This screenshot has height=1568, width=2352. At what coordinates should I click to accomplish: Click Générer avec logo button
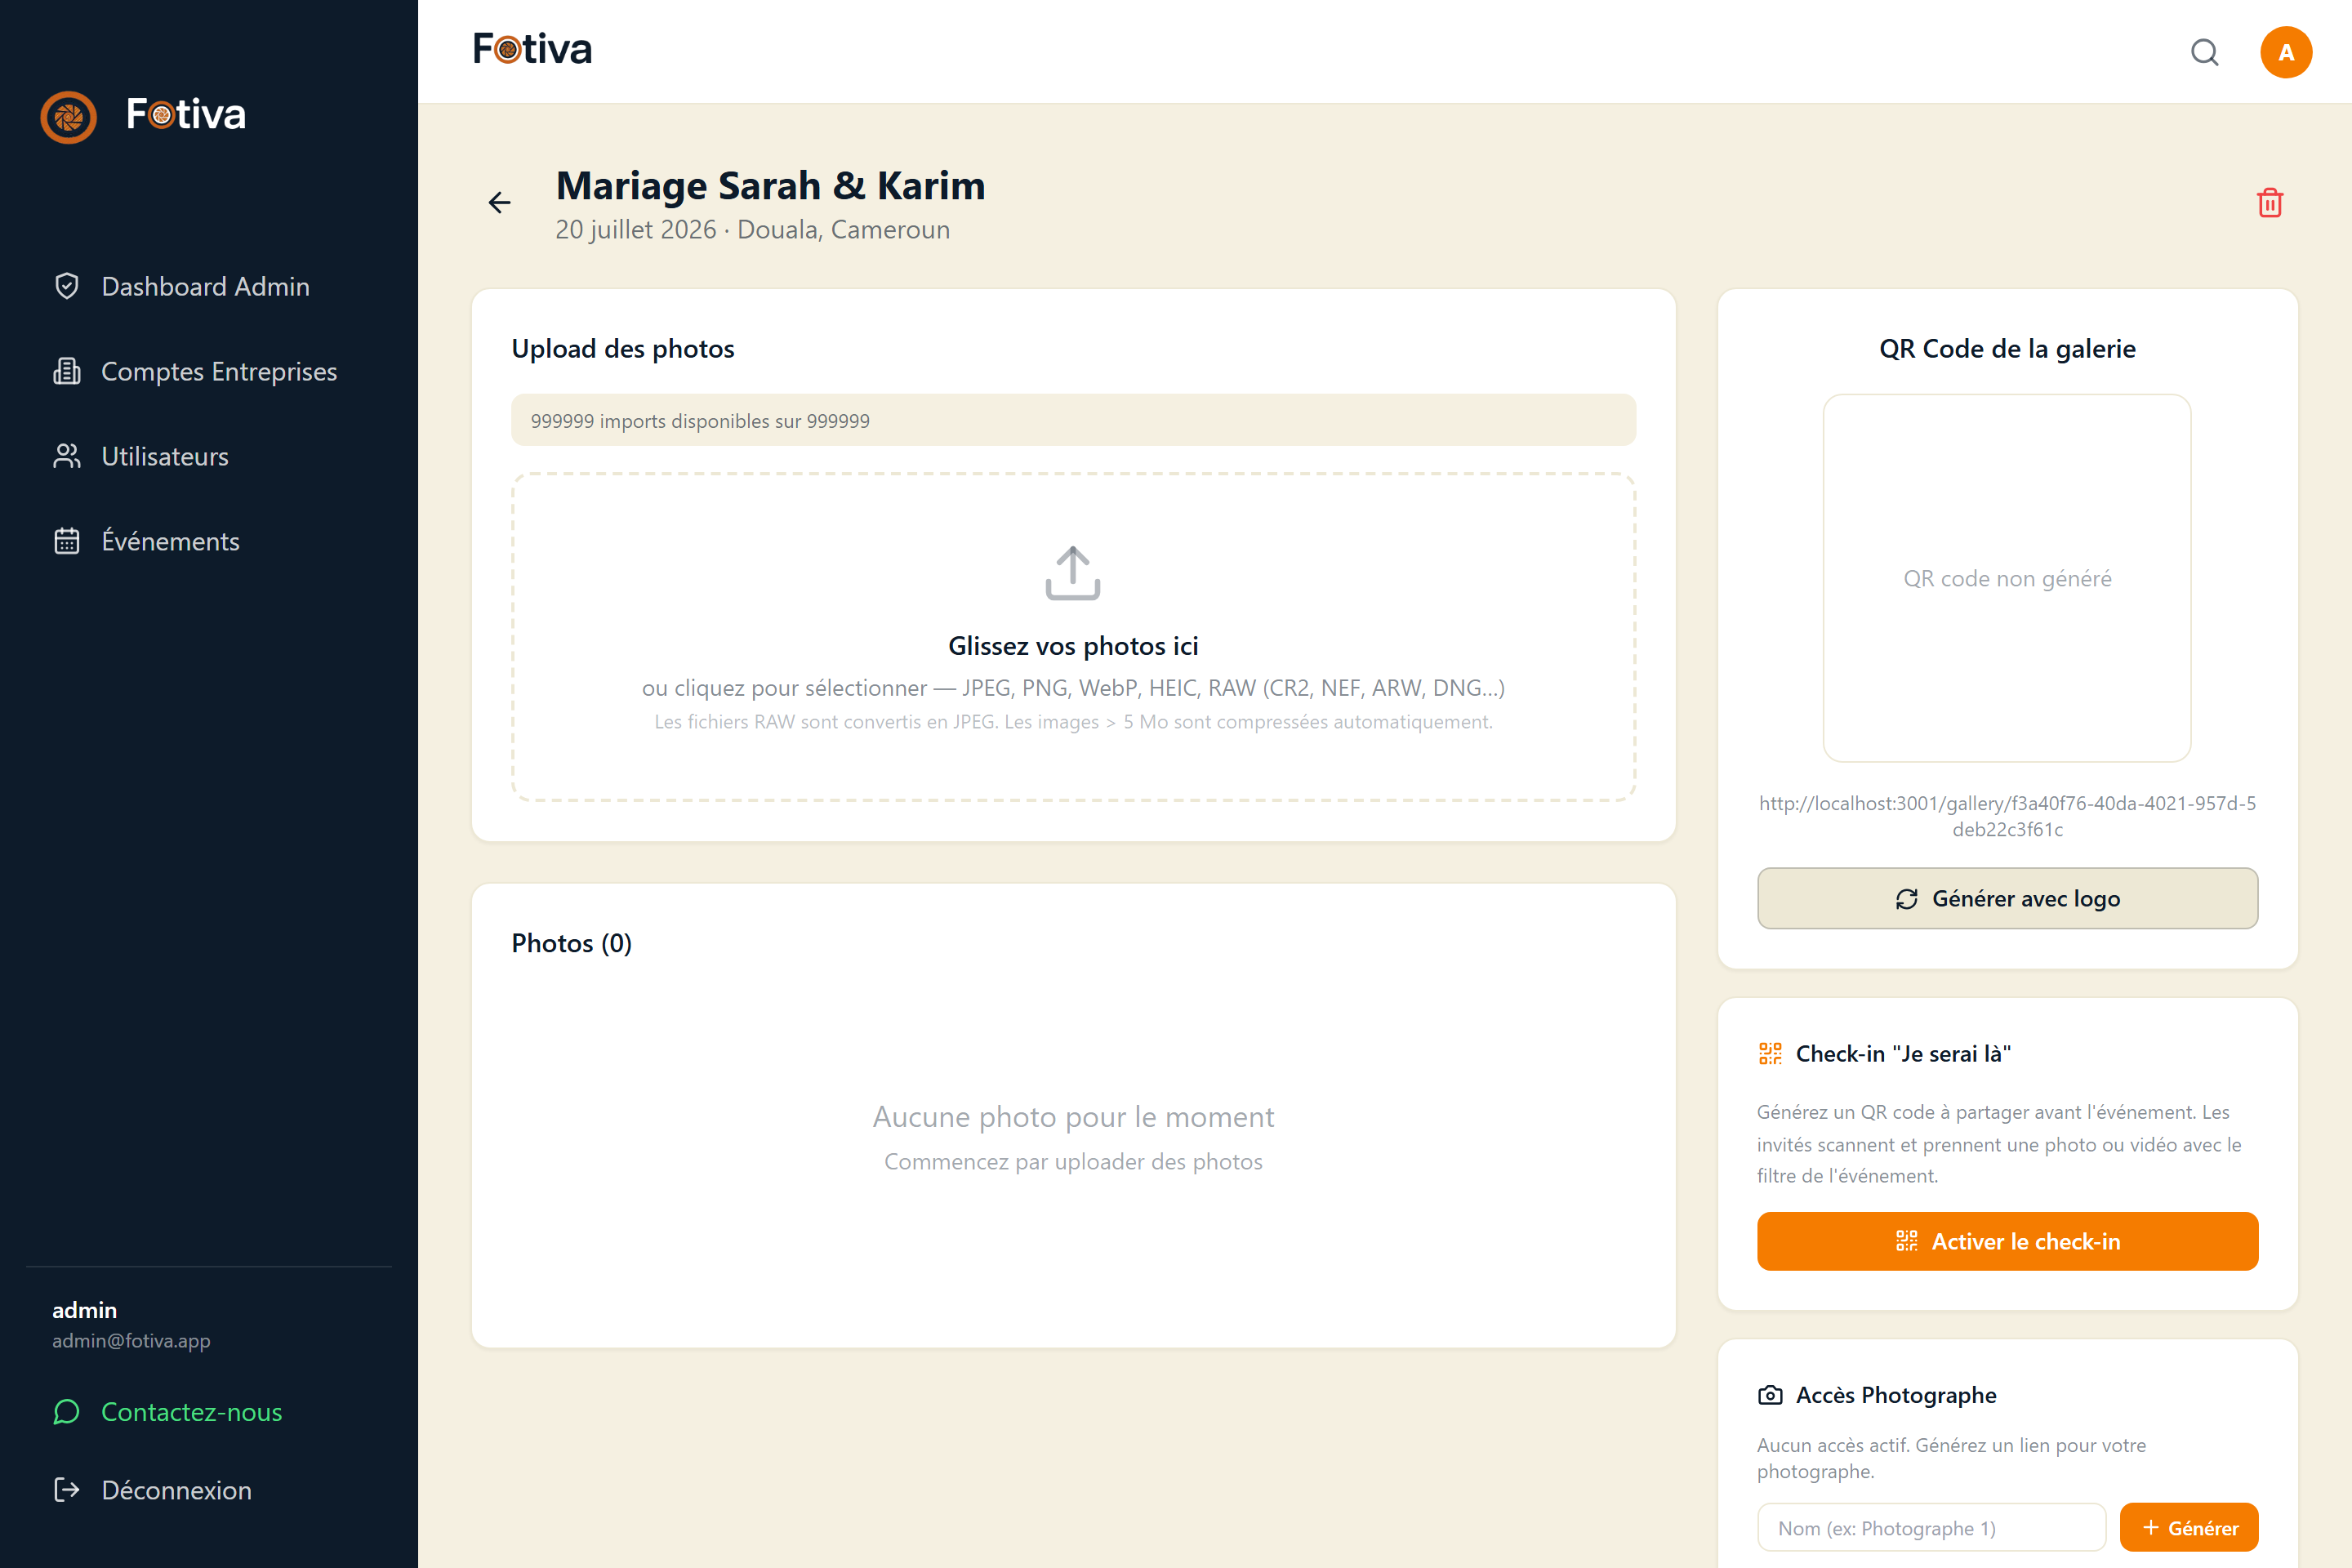(x=2007, y=898)
